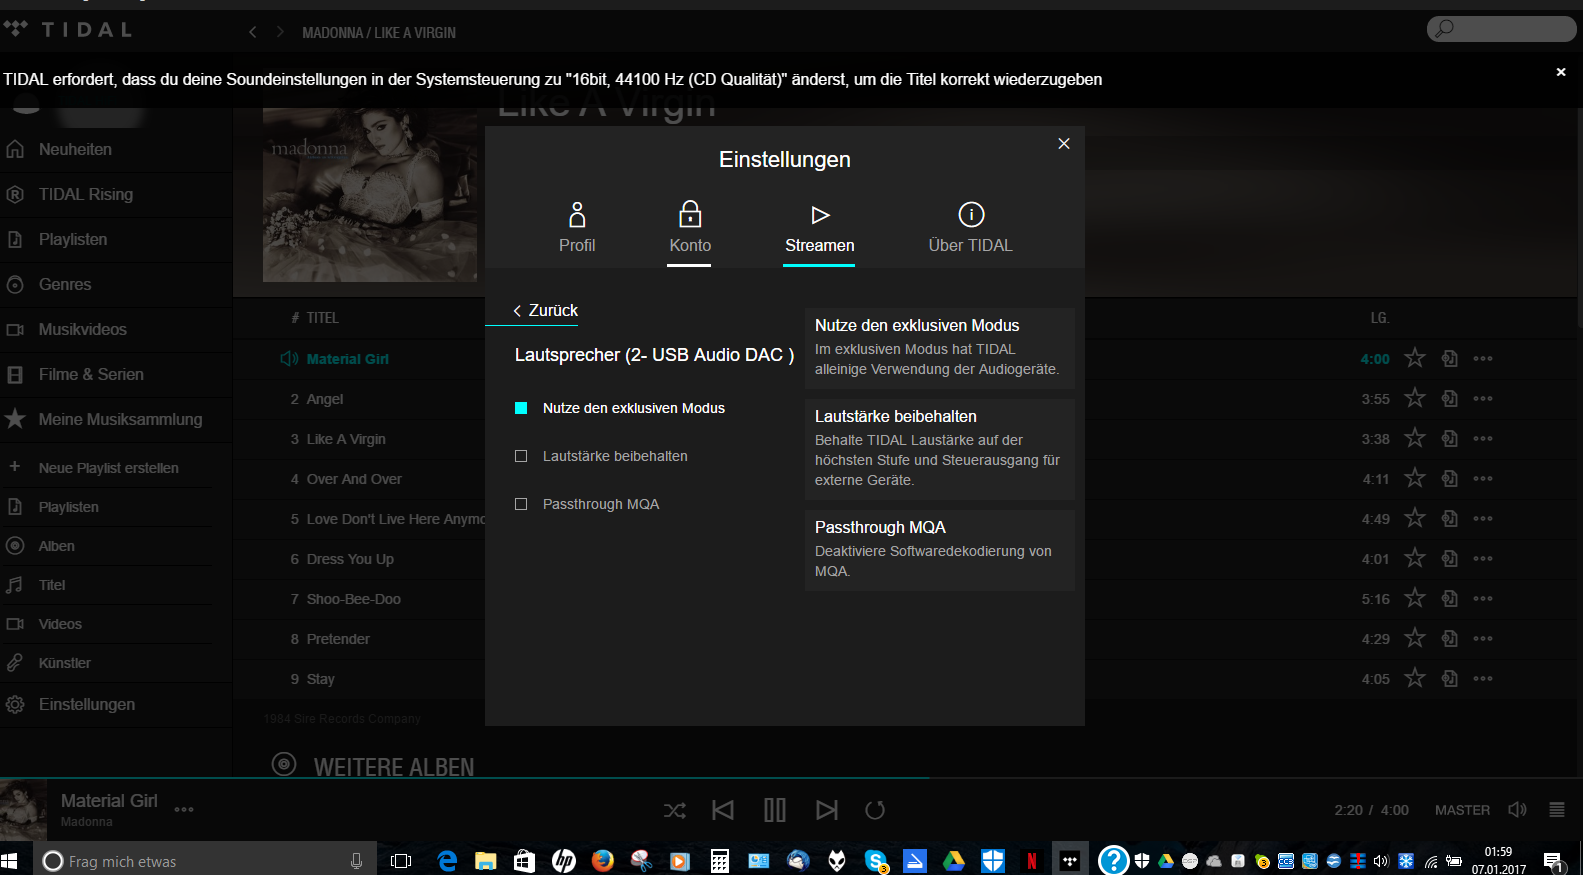Screen dimensions: 1583x875
Task: Add 4:11 track to playlist icon
Action: click(1450, 478)
